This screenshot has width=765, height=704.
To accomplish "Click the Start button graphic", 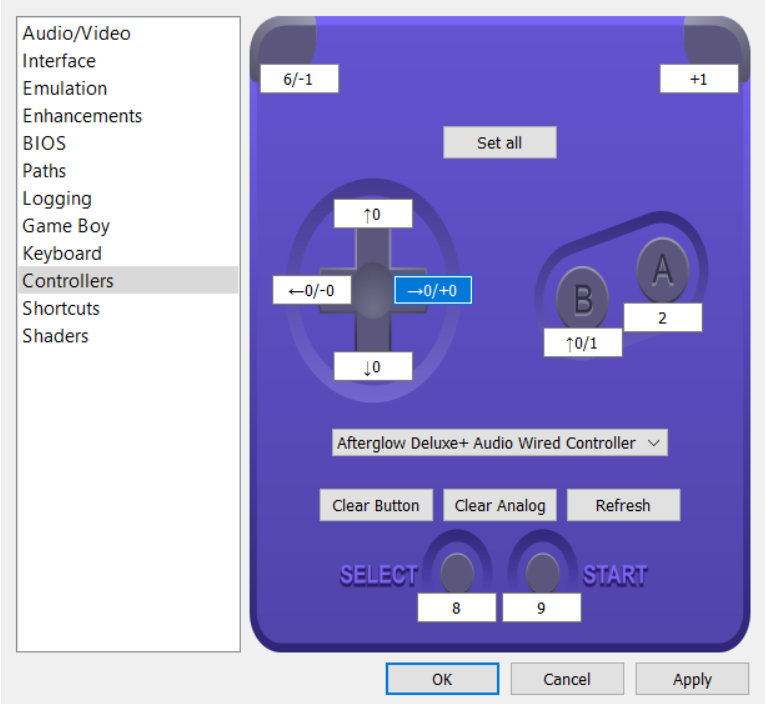I will pyautogui.click(x=542, y=571).
